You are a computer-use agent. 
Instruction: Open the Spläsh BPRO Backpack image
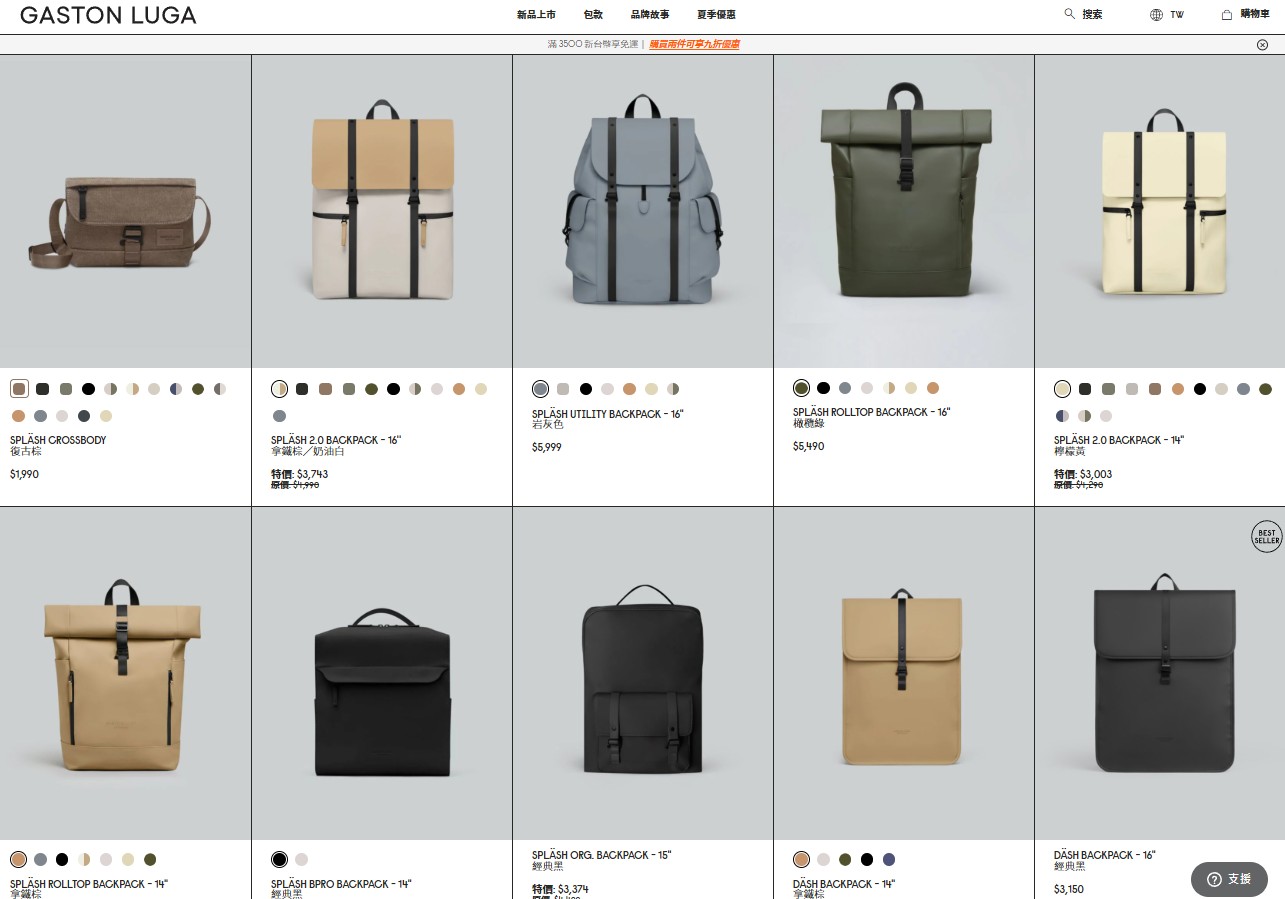point(382,673)
